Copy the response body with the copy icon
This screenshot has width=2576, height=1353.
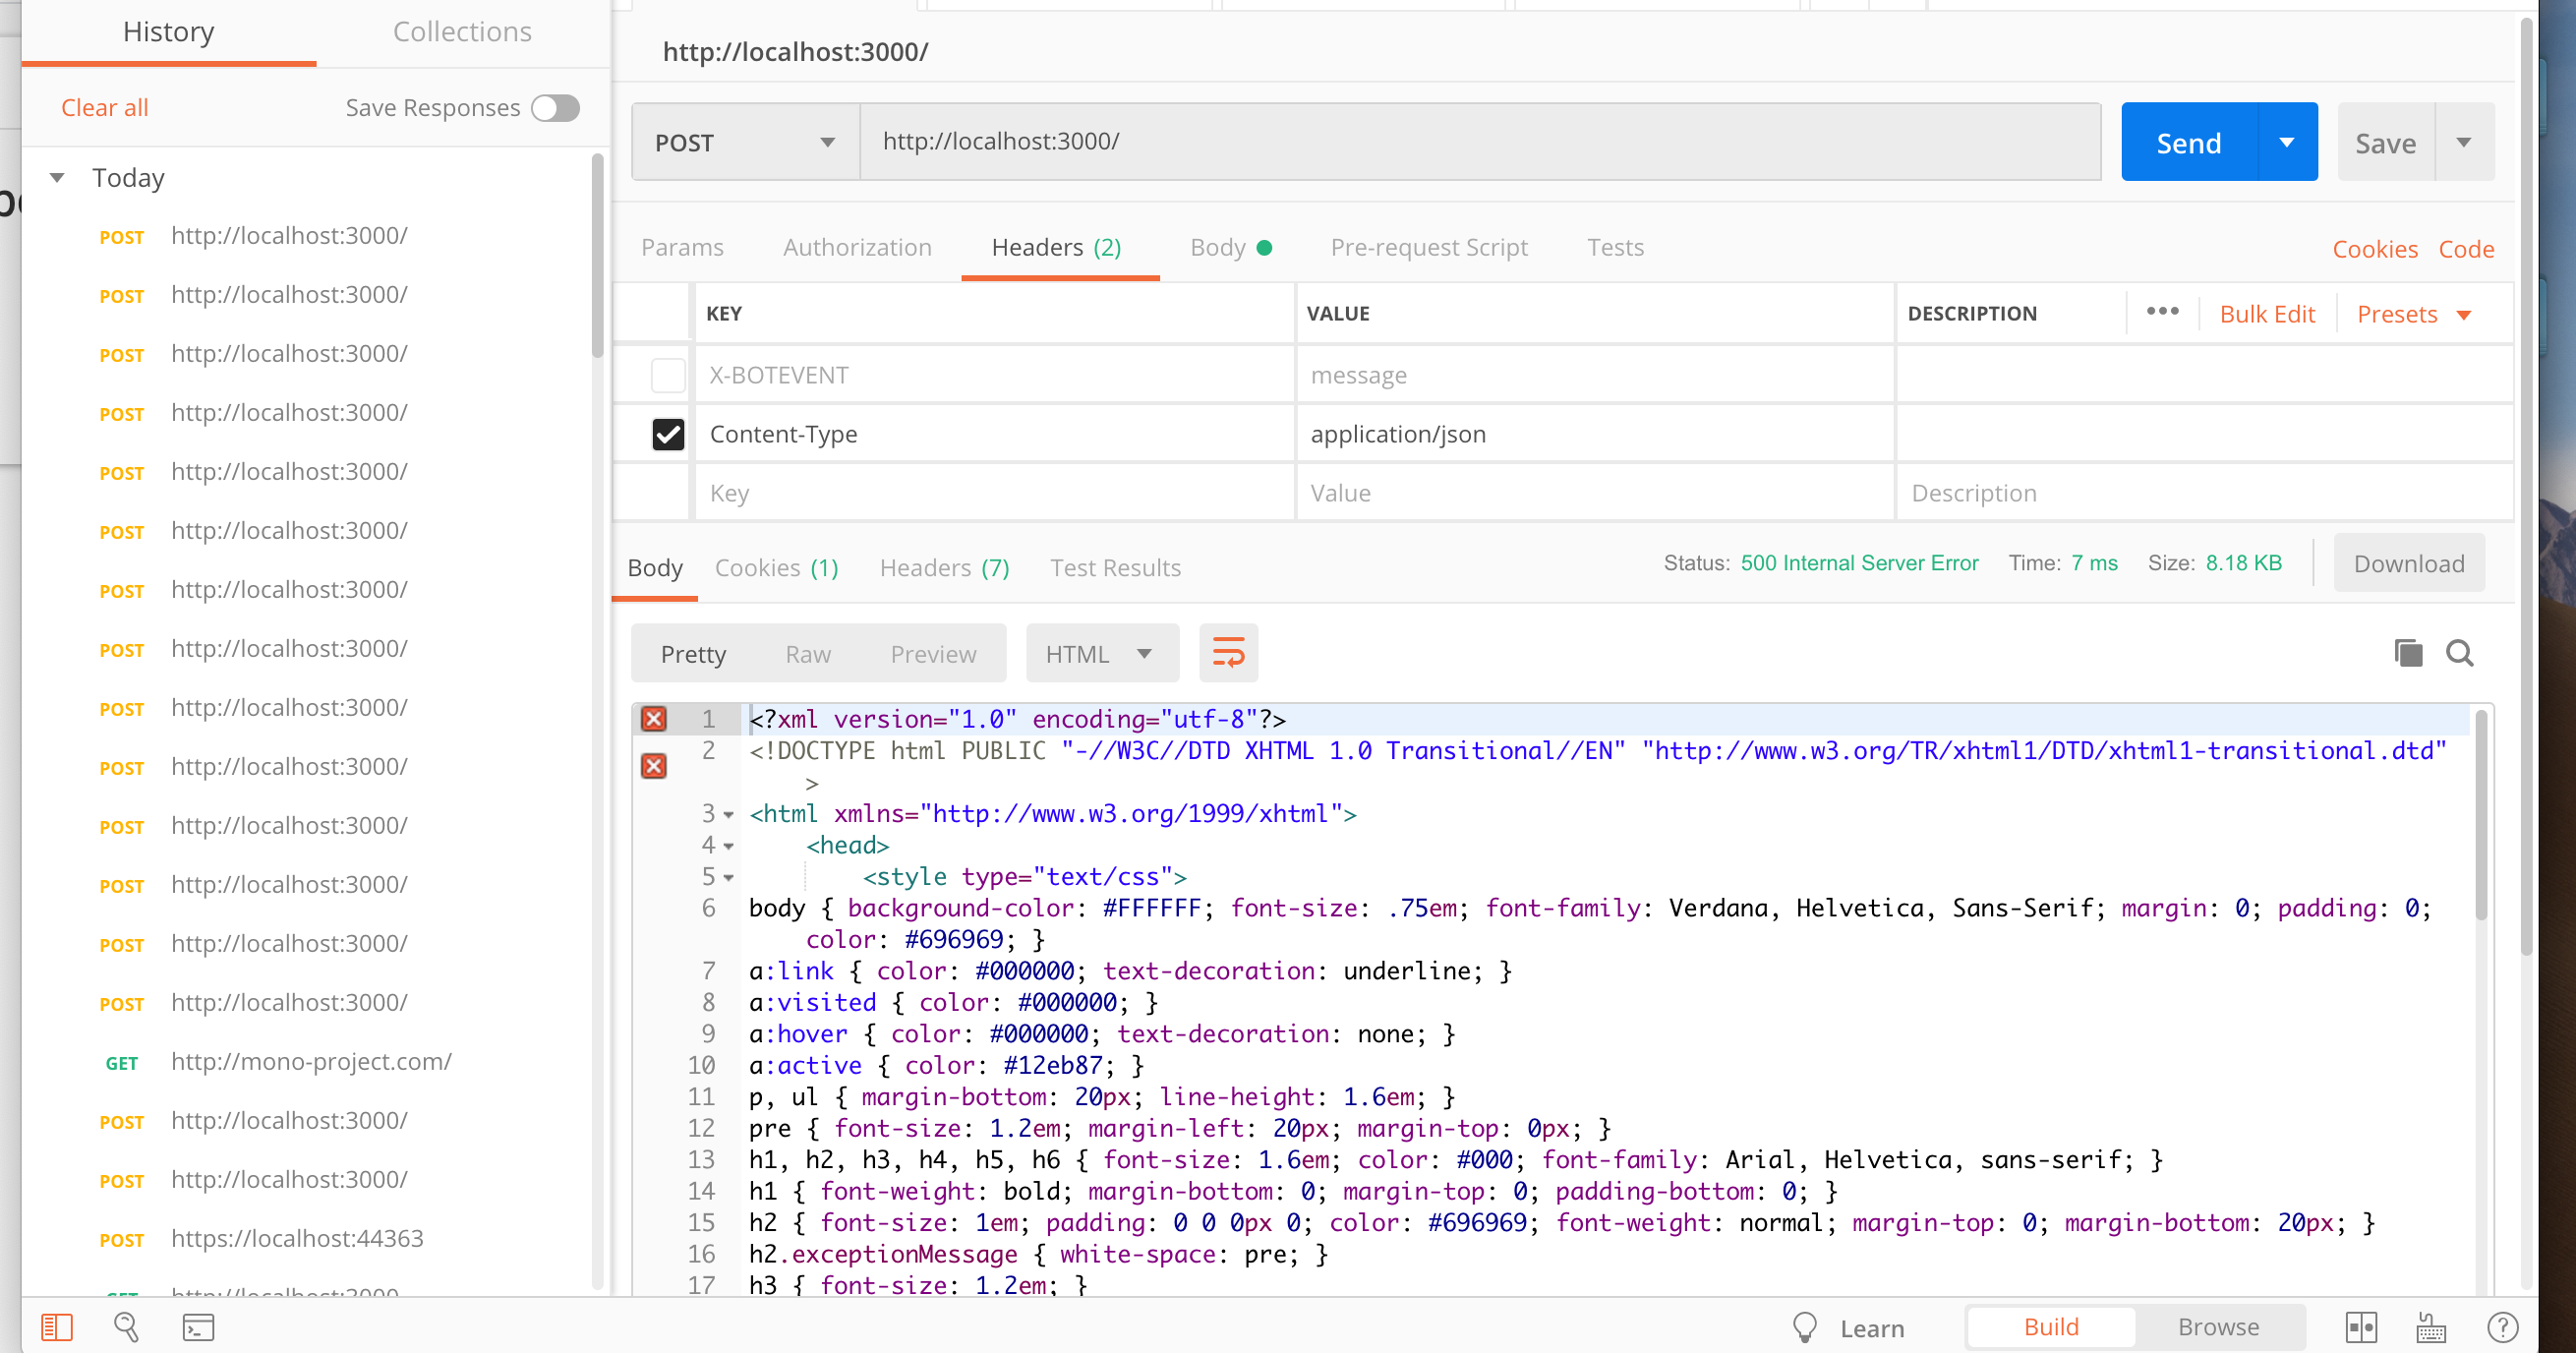click(2408, 653)
